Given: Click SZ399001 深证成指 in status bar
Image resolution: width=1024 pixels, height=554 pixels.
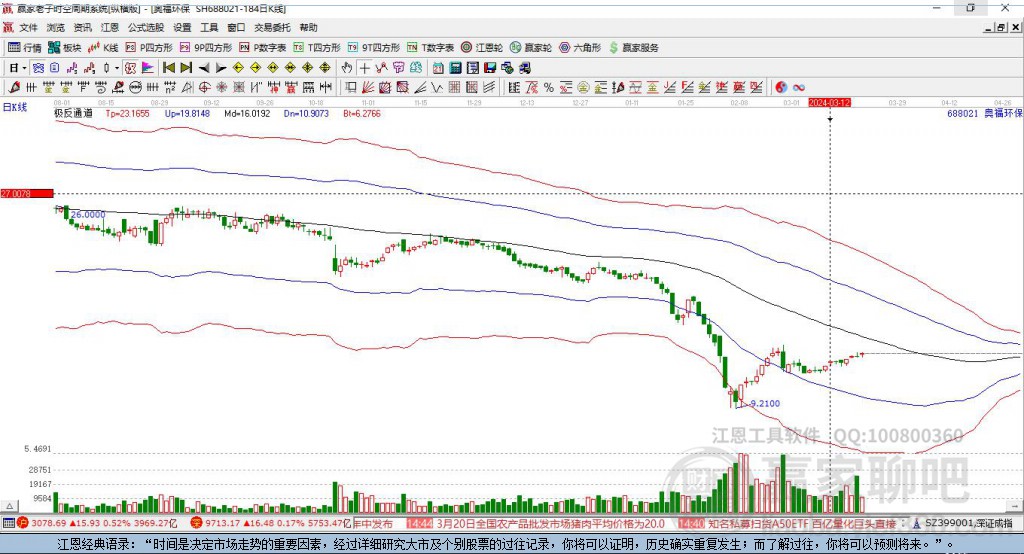Looking at the screenshot, I should [x=963, y=523].
